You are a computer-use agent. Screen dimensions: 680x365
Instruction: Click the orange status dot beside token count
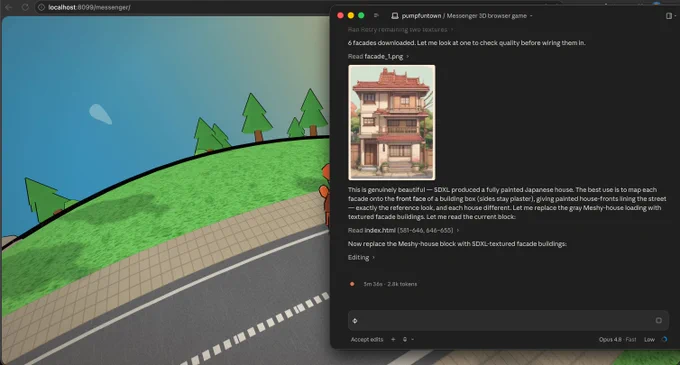click(x=352, y=284)
